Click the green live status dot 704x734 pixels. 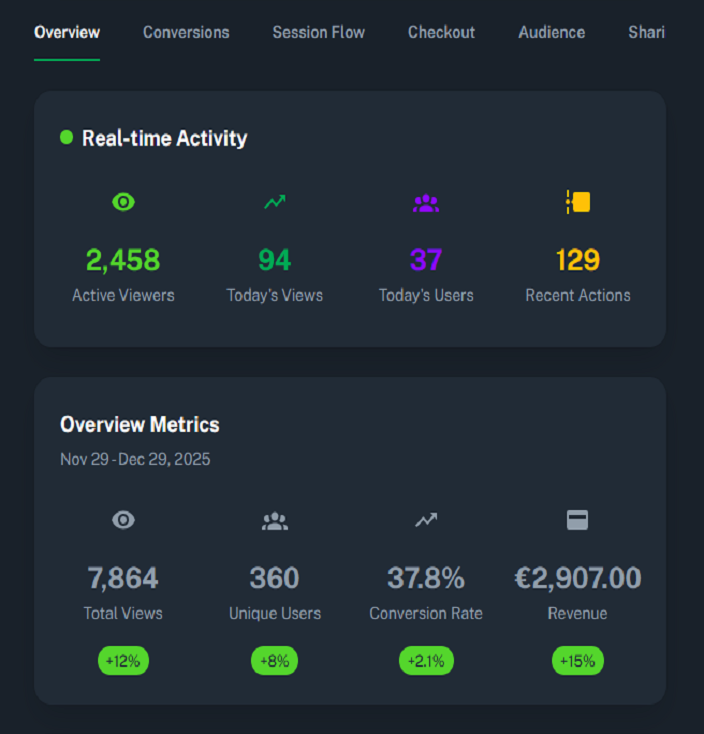click(67, 138)
